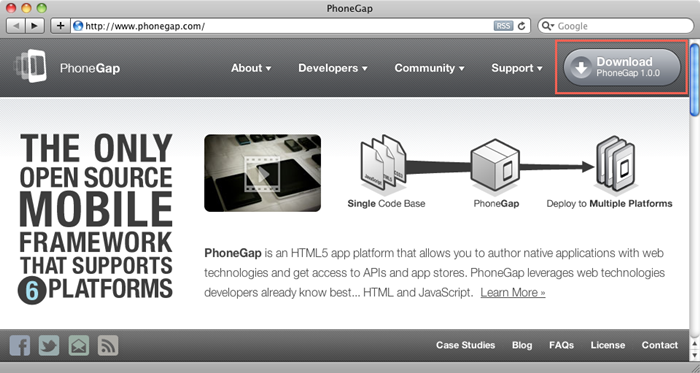Click the download arrow icon on Download button
Screen dimensions: 700x373
point(580,68)
